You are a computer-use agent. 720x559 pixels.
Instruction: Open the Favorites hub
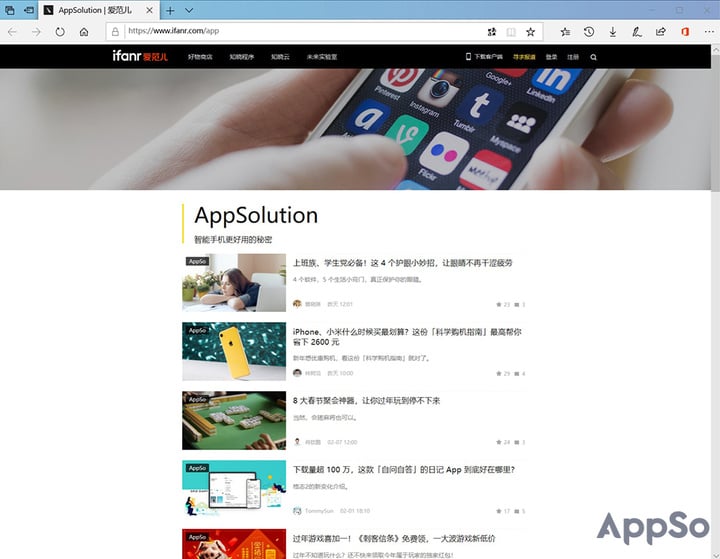click(x=565, y=32)
